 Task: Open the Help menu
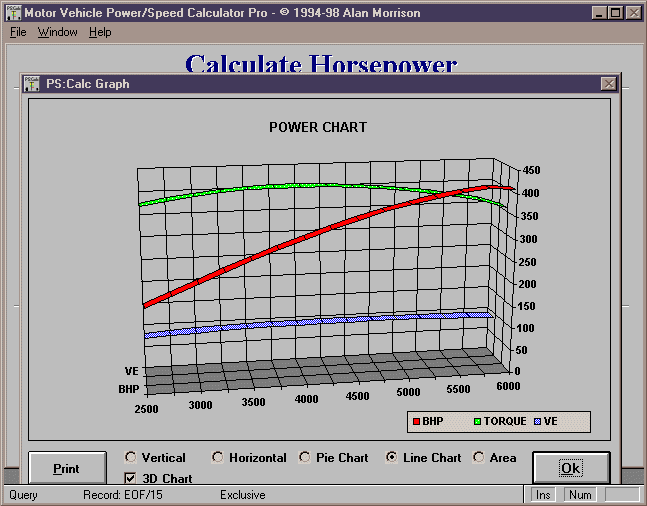(x=100, y=32)
